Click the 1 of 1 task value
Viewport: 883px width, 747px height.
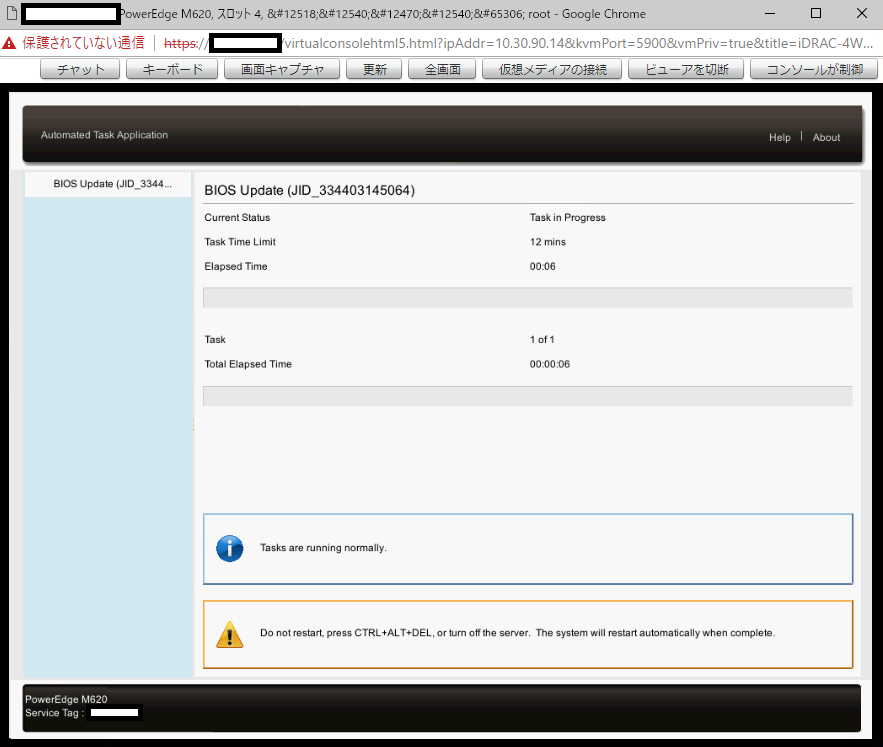pyautogui.click(x=542, y=340)
